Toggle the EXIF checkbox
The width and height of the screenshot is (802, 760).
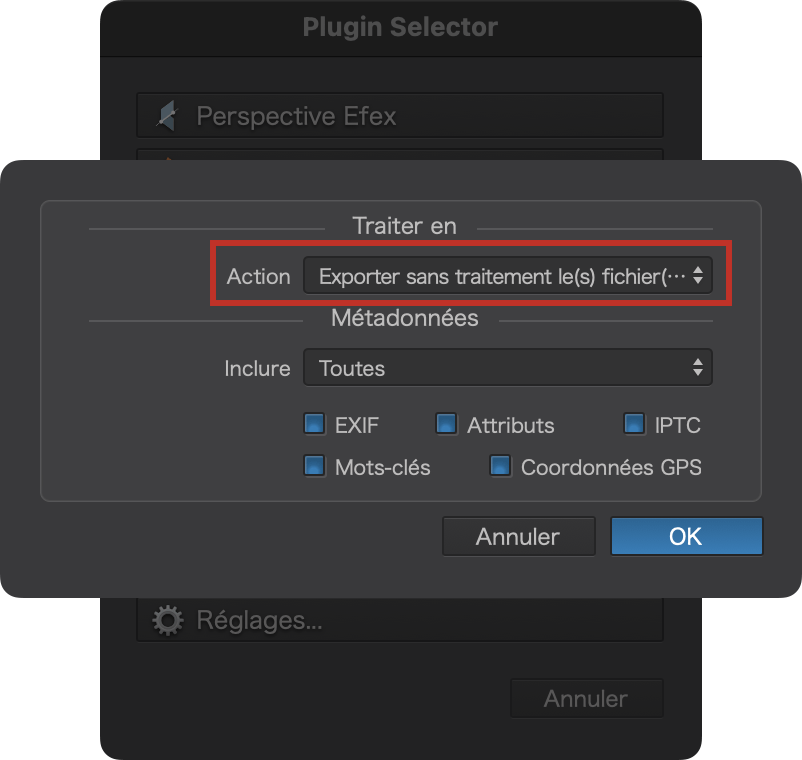314,424
